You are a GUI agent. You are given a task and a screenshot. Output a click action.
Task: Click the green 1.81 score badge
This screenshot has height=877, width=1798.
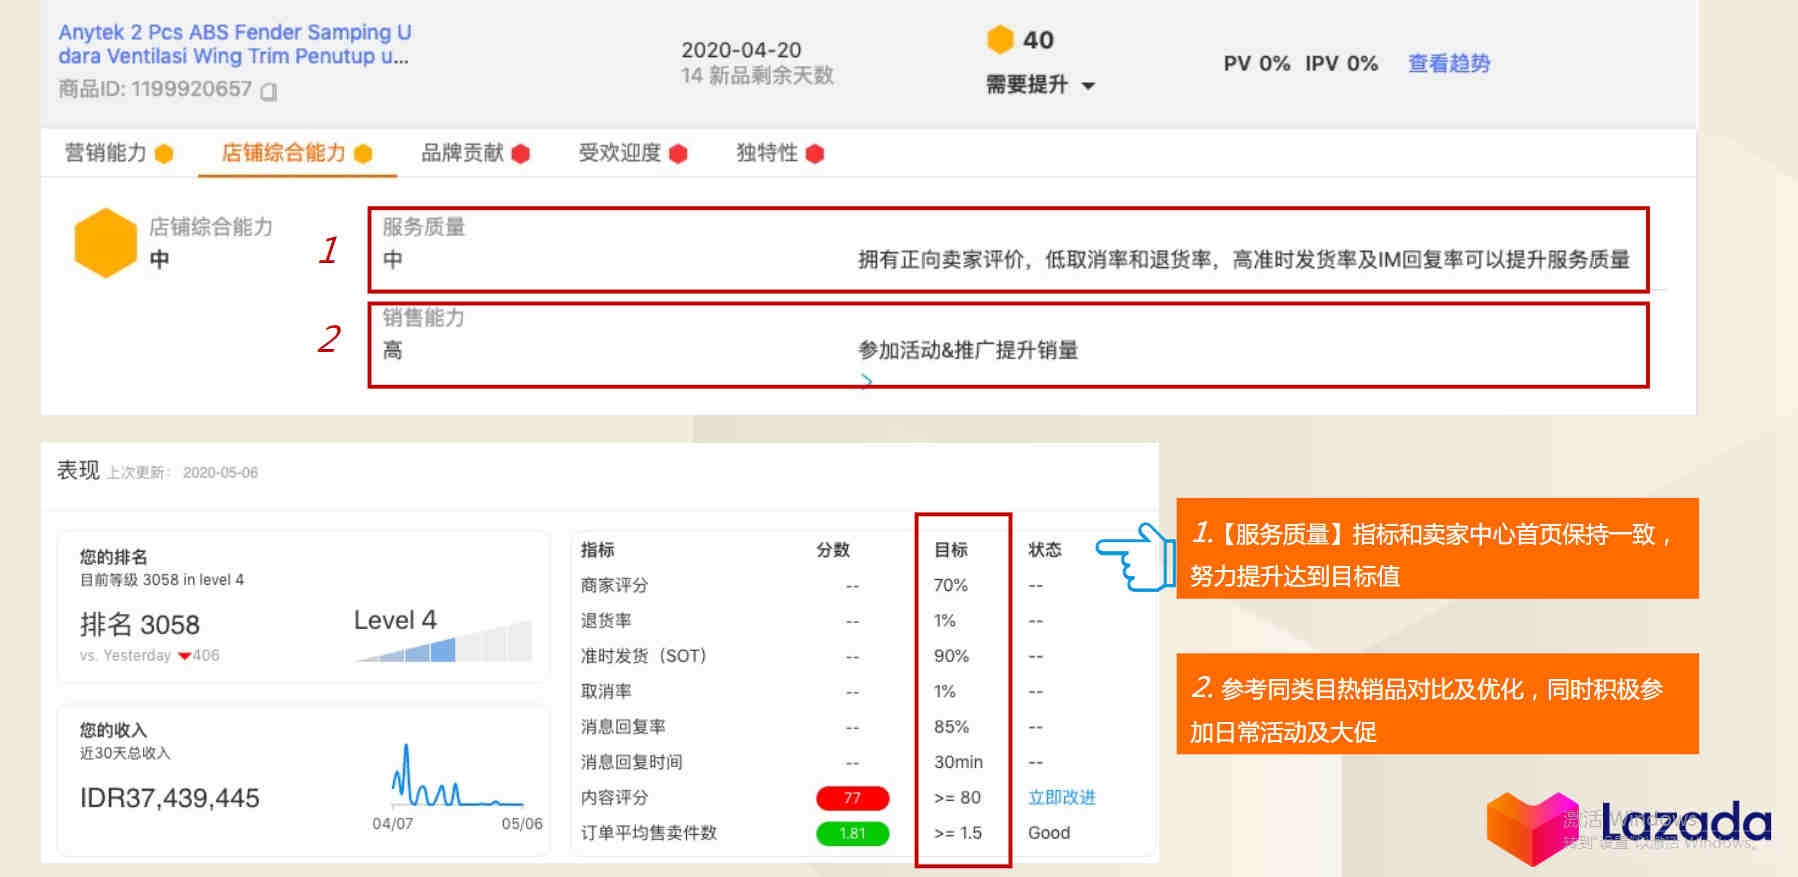[x=852, y=833]
